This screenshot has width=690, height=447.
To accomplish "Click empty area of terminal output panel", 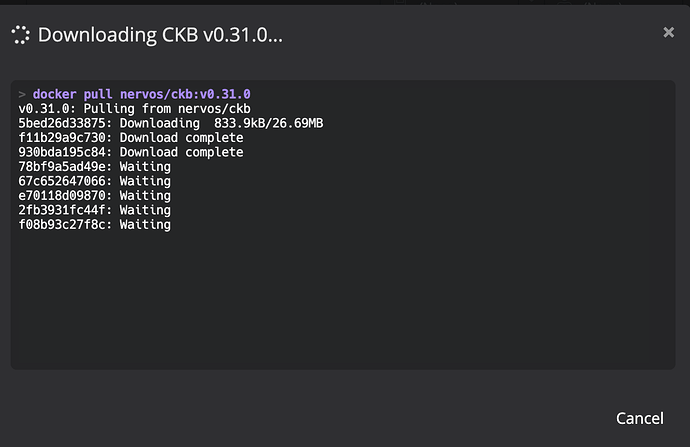I will pos(343,299).
